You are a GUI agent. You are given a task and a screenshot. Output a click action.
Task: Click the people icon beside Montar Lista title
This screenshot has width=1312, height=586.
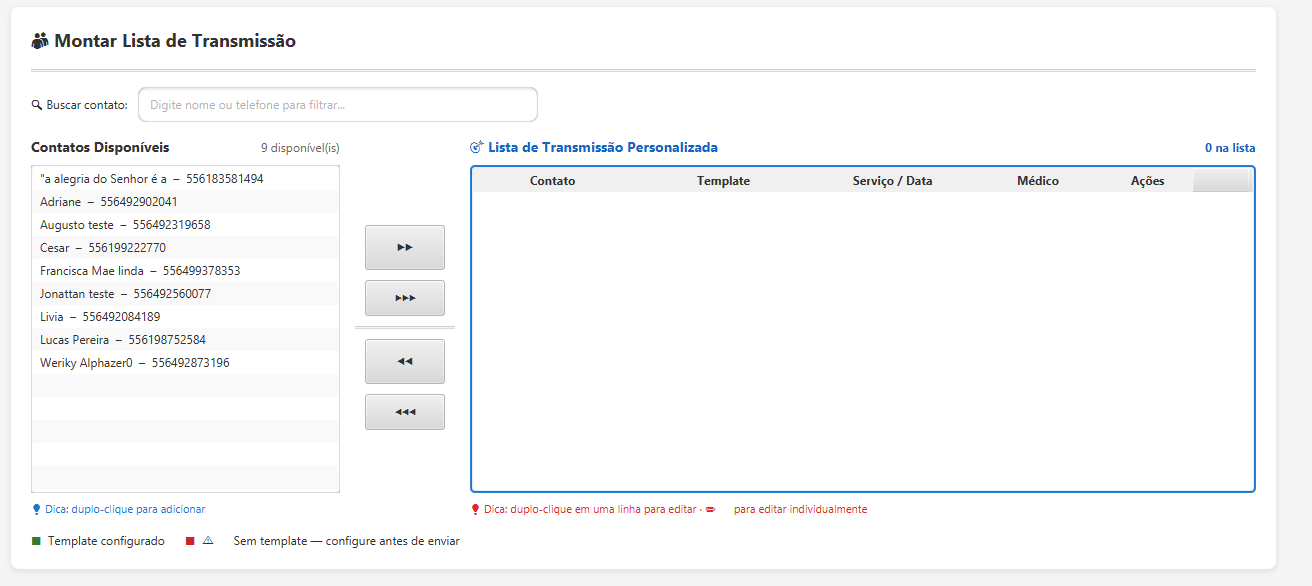pyautogui.click(x=40, y=41)
